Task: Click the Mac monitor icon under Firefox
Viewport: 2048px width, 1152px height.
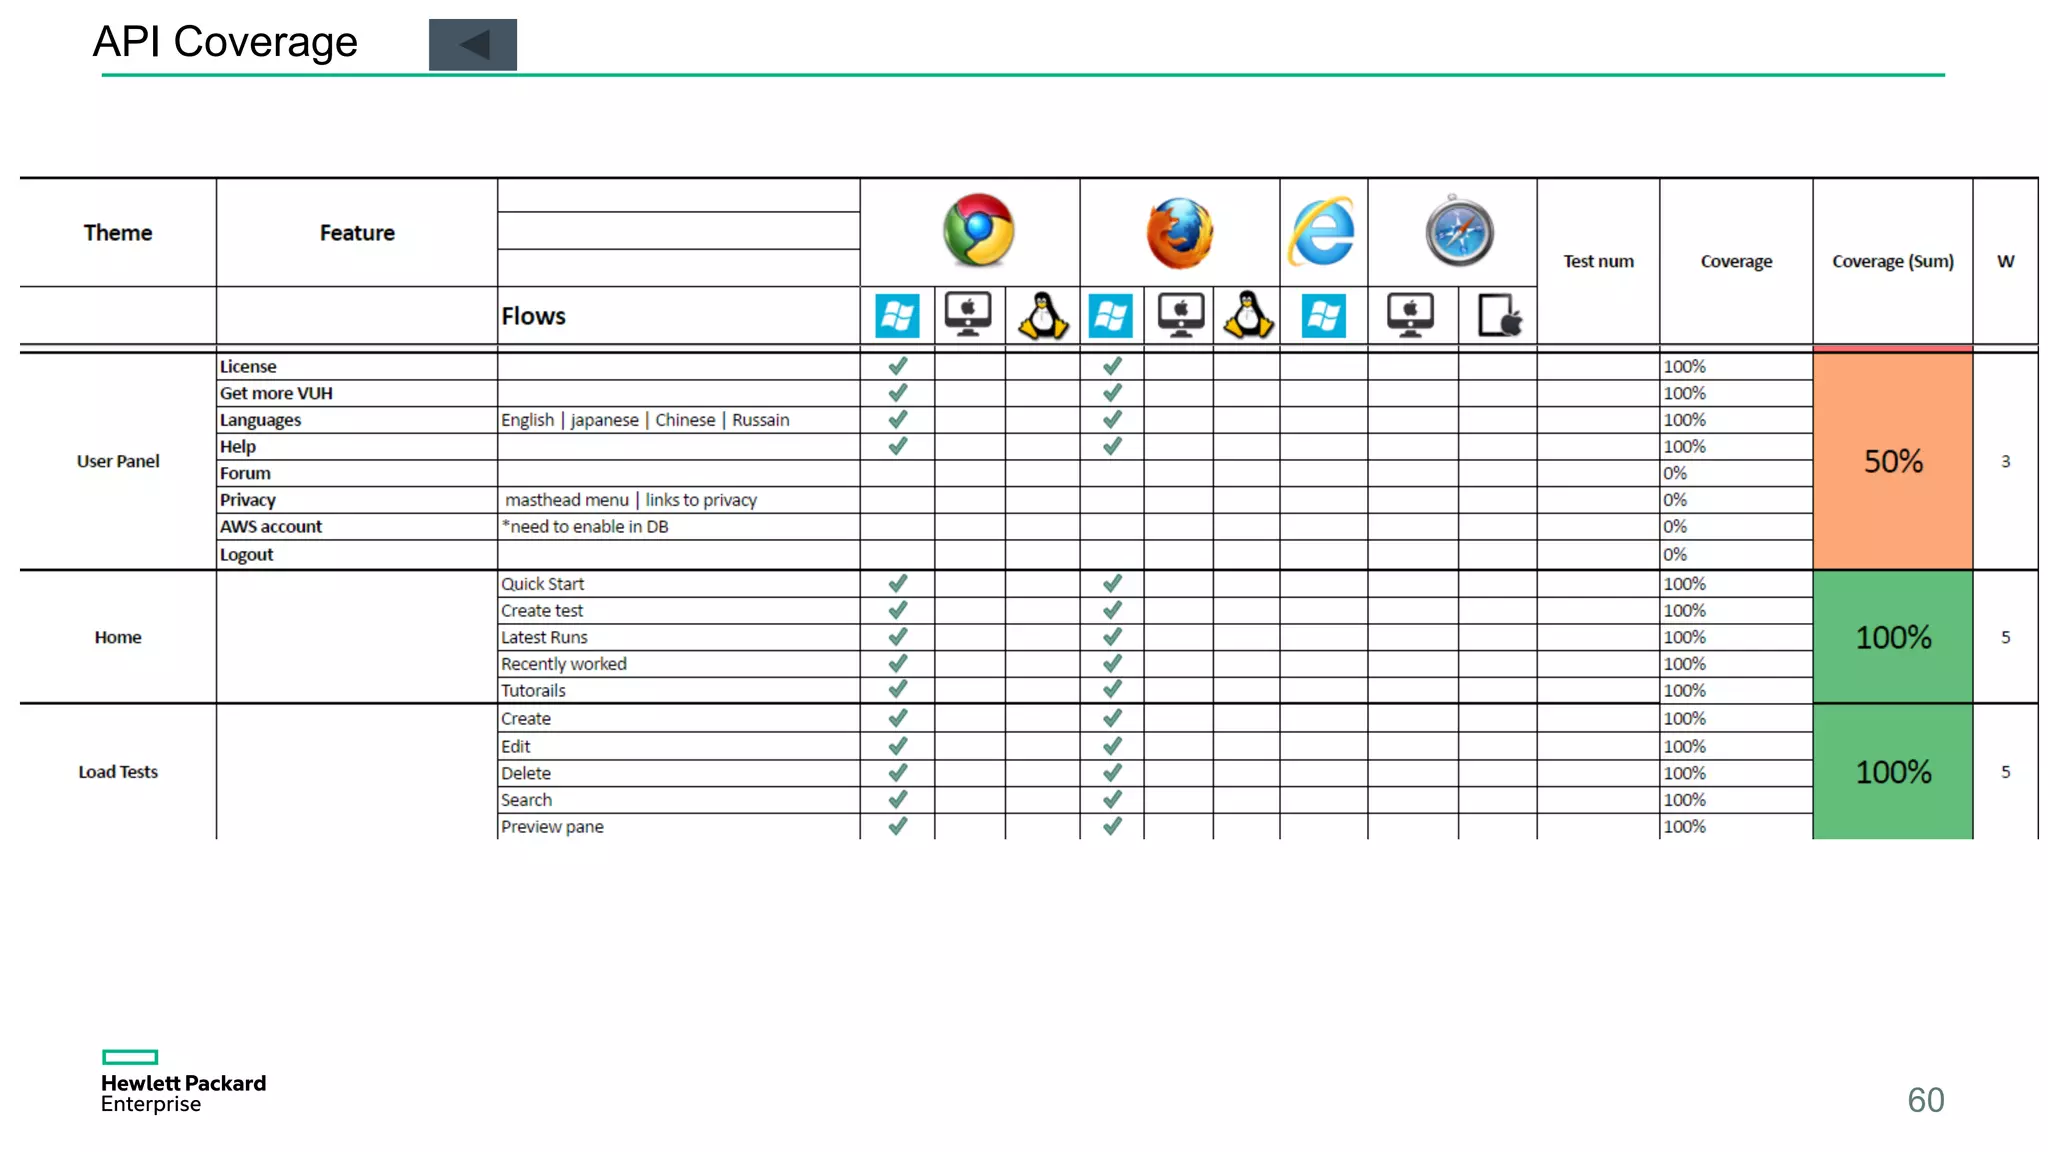Action: pos(1179,316)
